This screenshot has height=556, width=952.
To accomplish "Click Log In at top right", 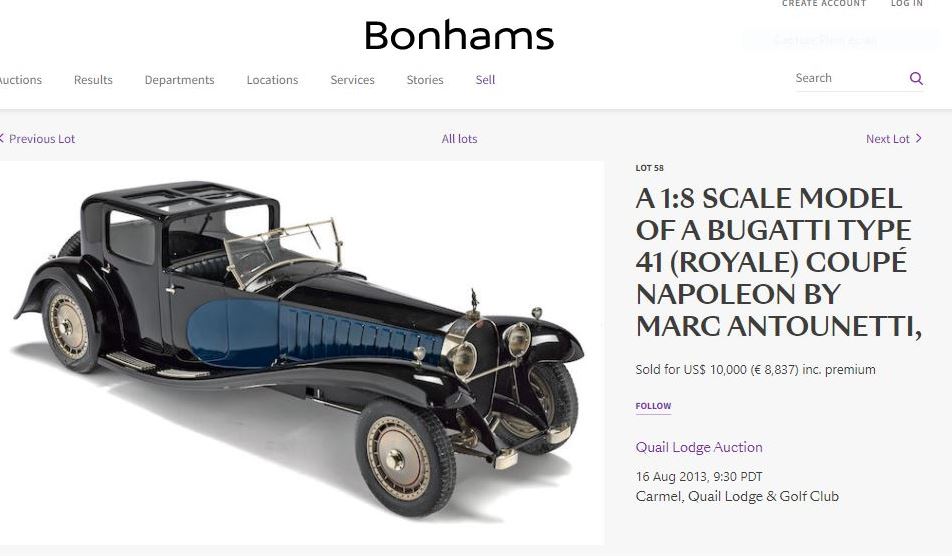I will [906, 4].
